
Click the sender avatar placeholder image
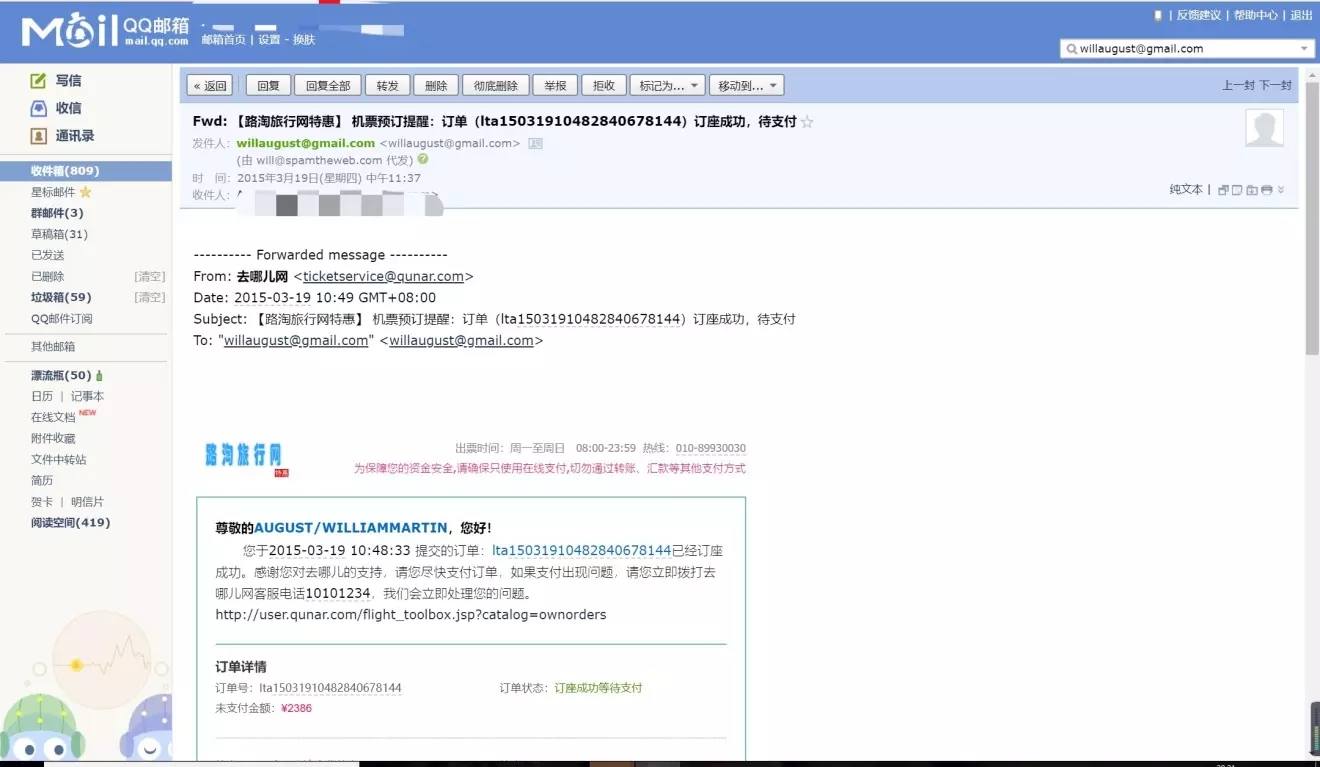click(1264, 128)
